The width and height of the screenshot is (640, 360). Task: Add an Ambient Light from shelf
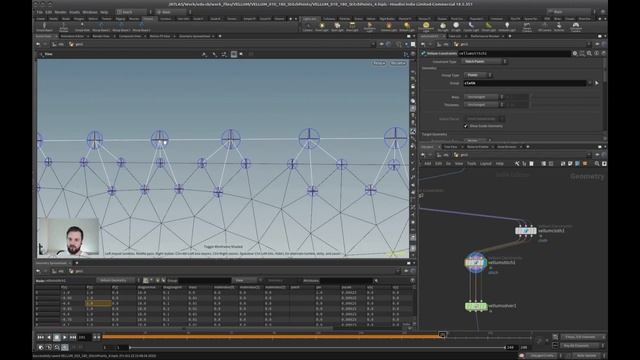pos(507,27)
